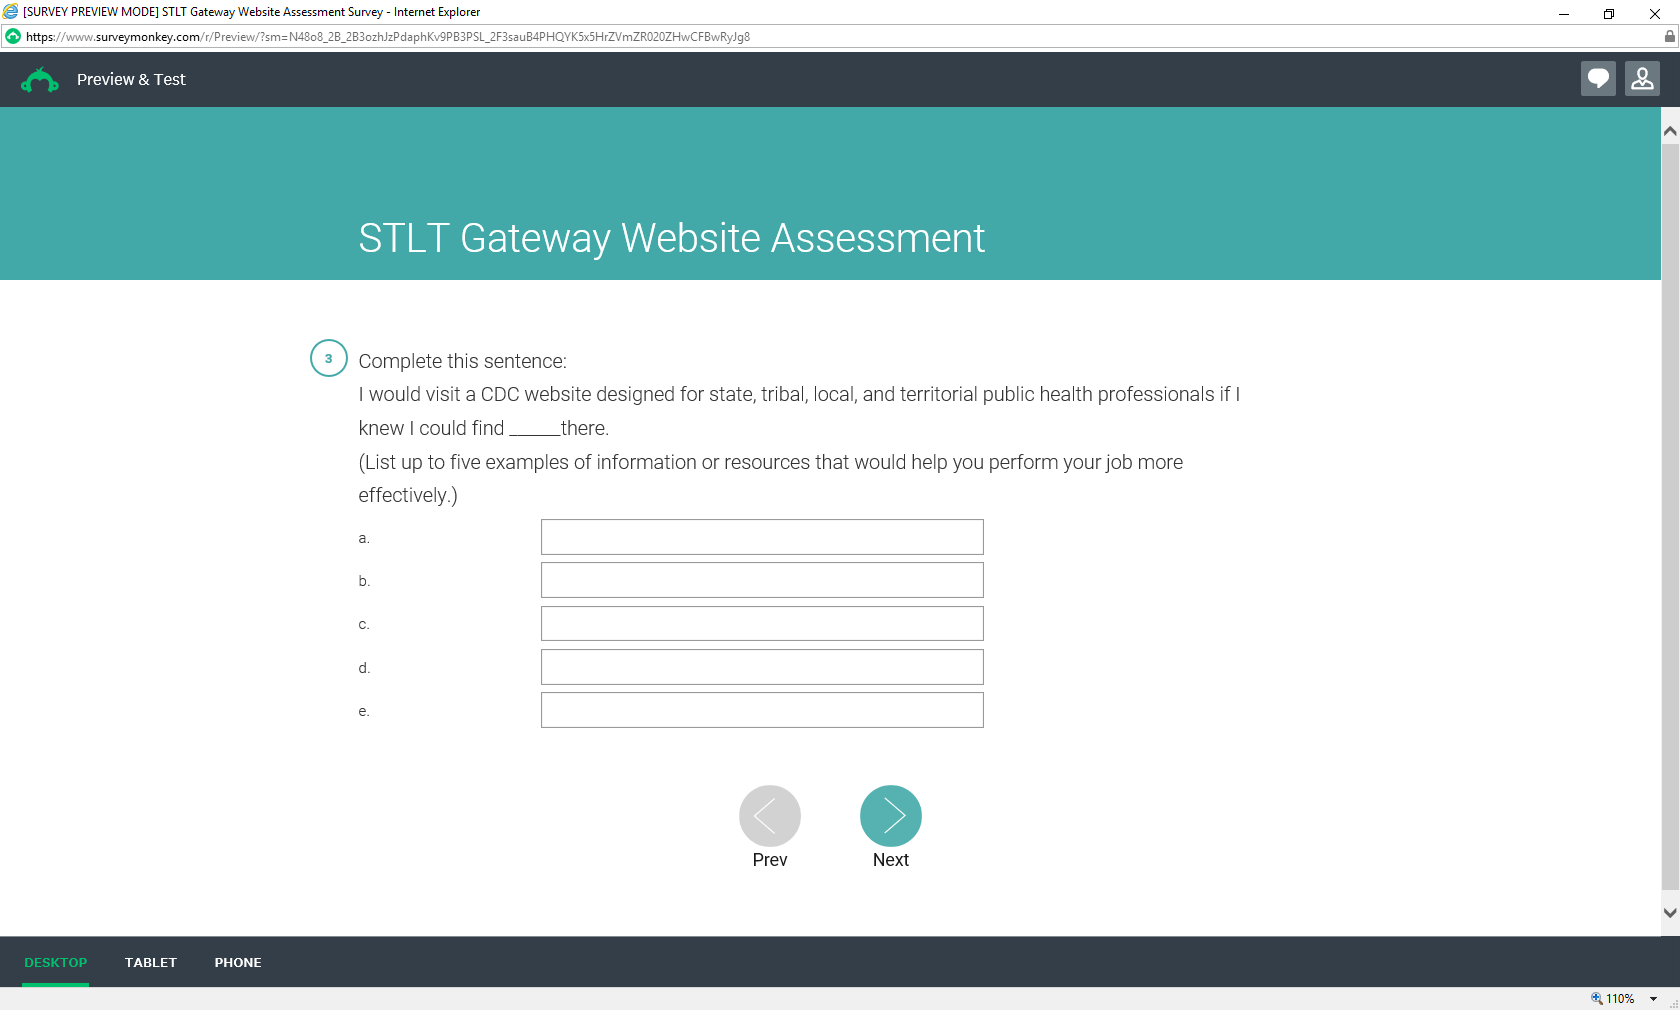
Task: Click the answer field for item e.
Action: (762, 710)
